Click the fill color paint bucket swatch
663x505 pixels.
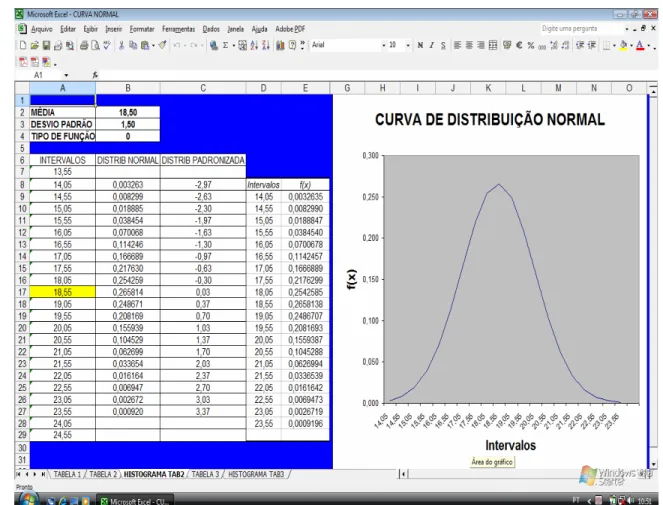click(x=623, y=45)
